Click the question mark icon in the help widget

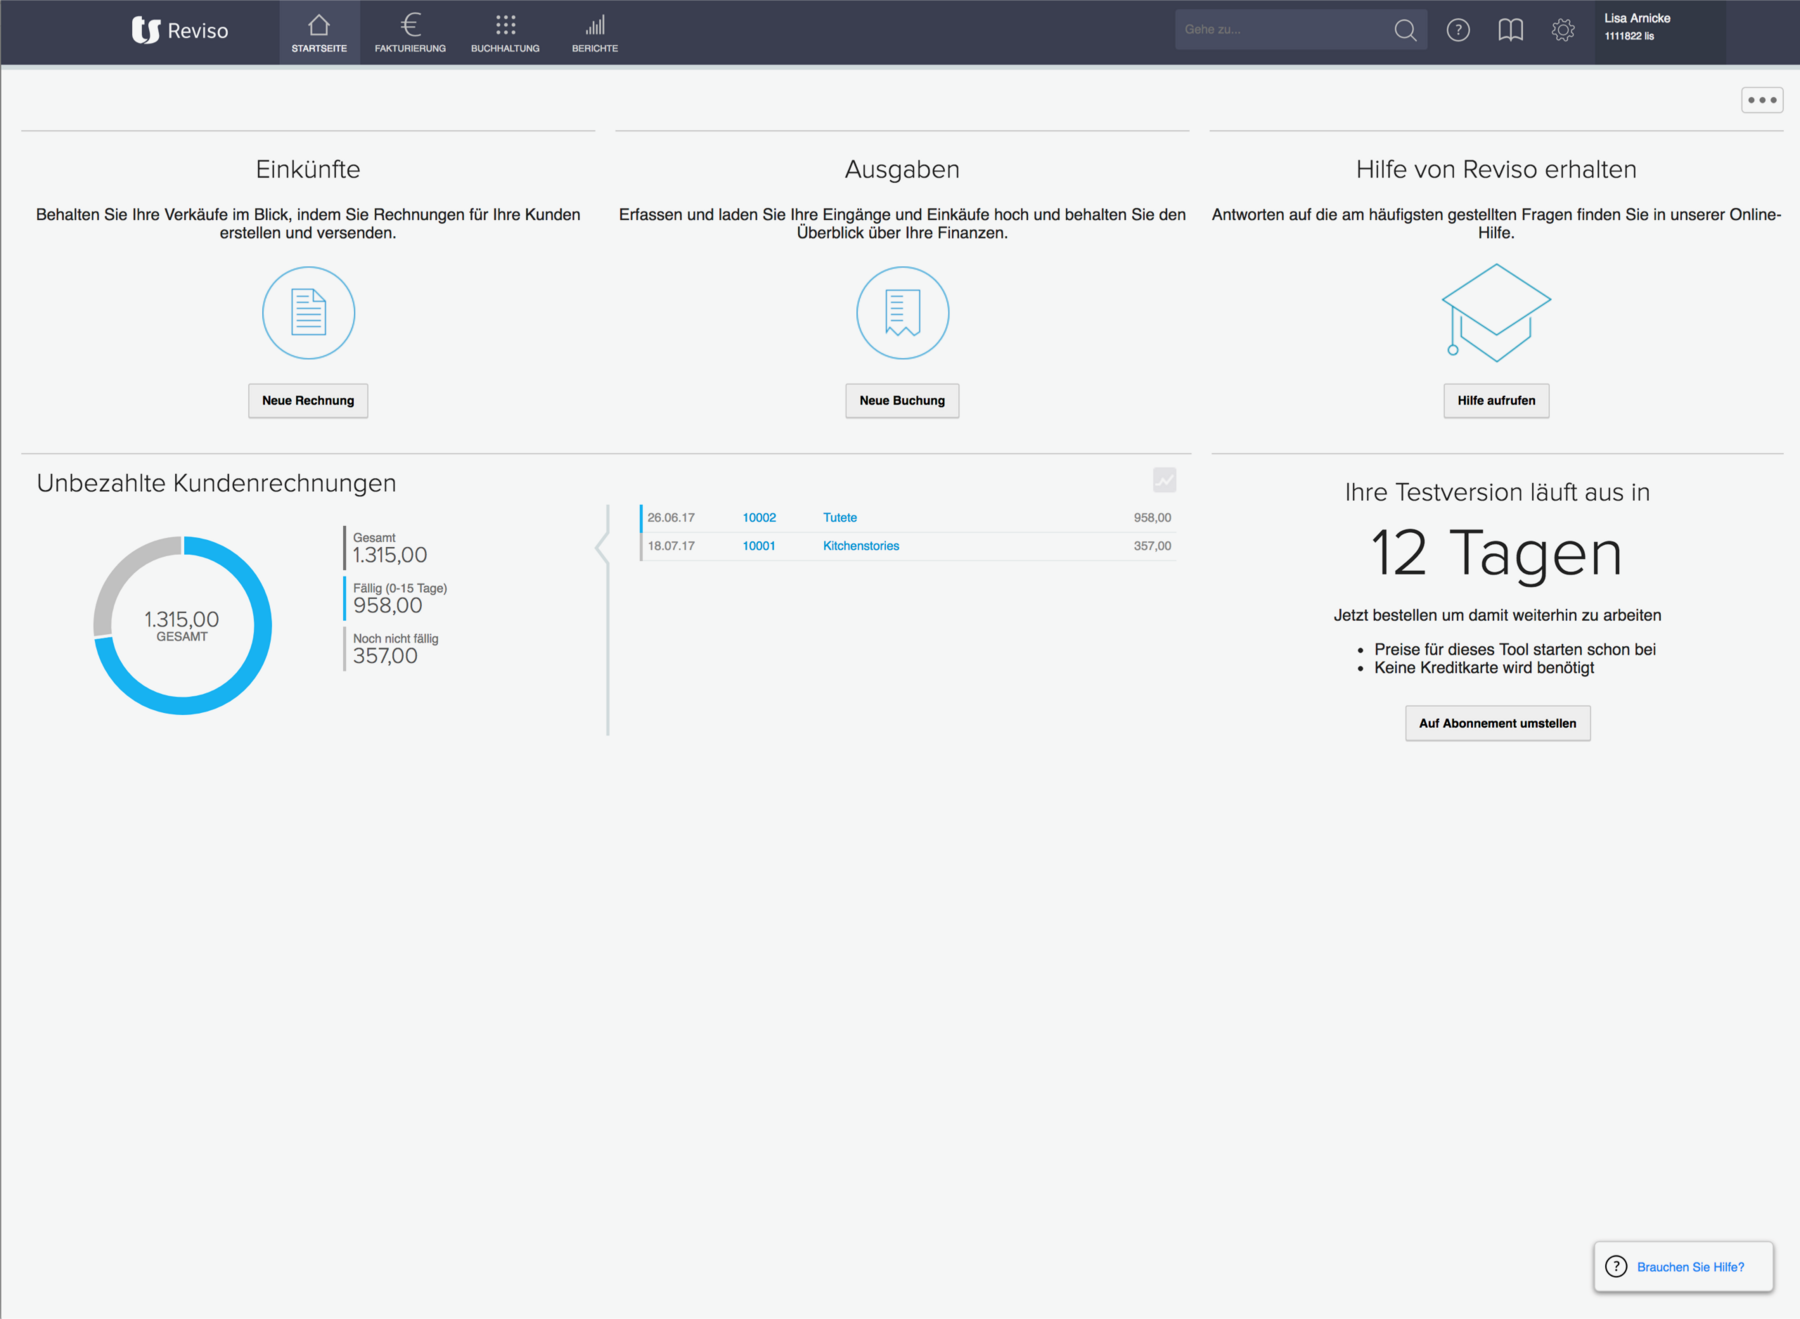pos(1616,1267)
